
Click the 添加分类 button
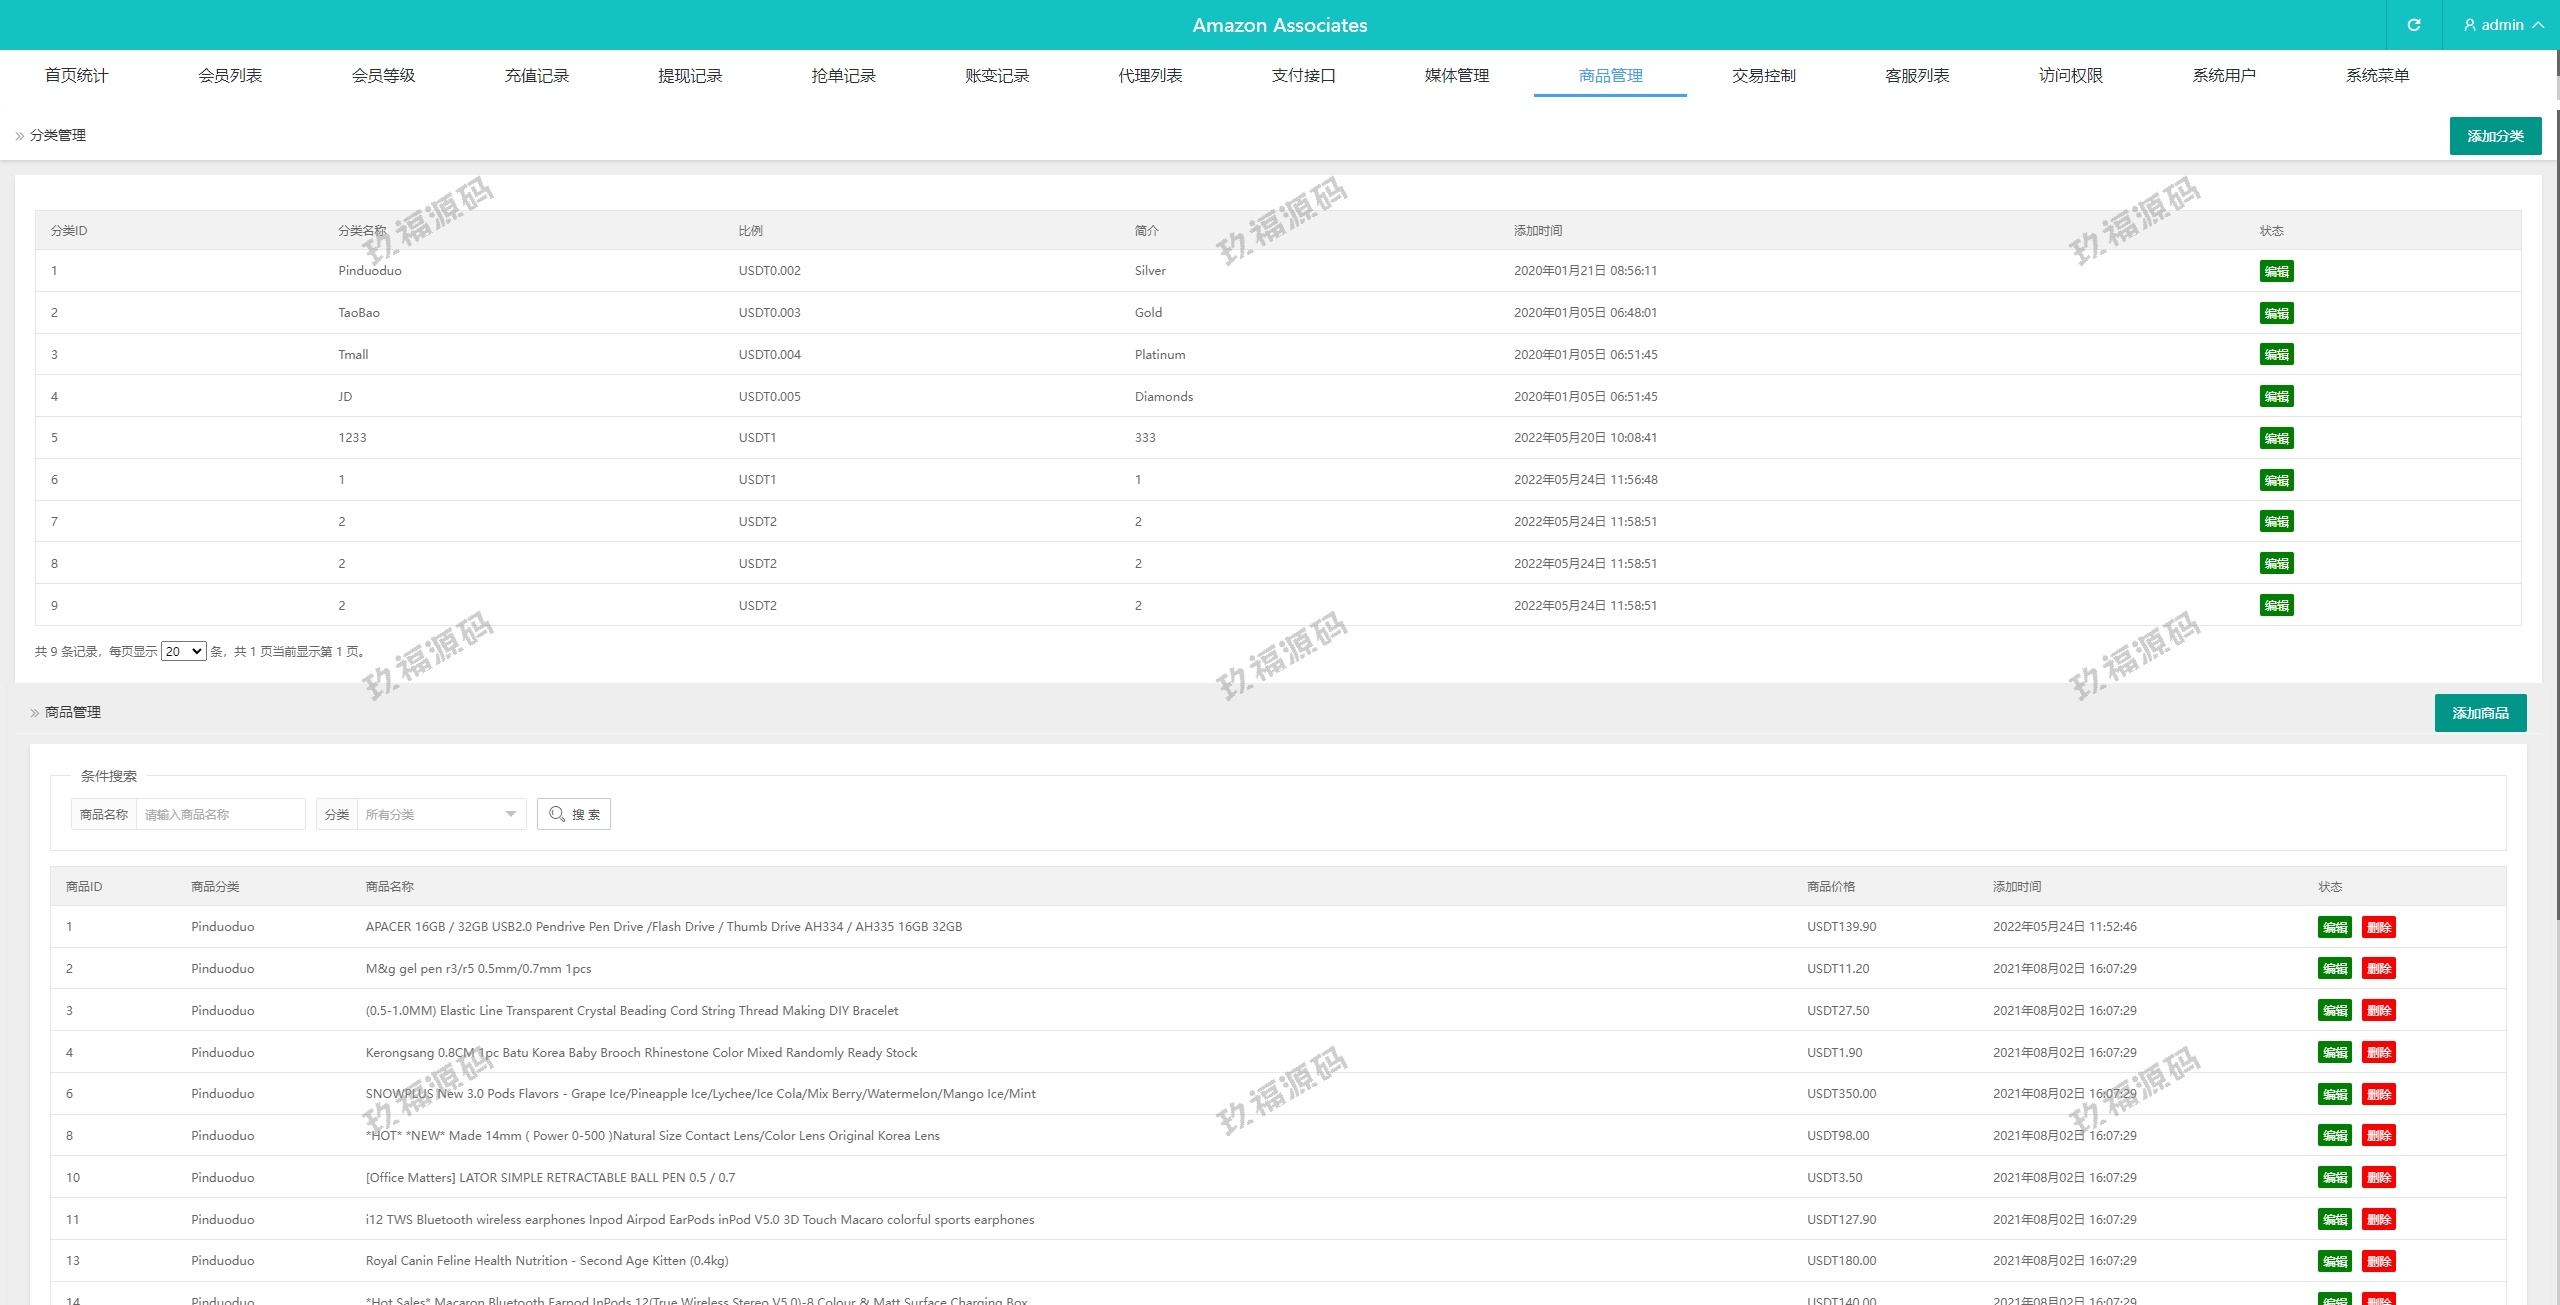(x=2494, y=136)
